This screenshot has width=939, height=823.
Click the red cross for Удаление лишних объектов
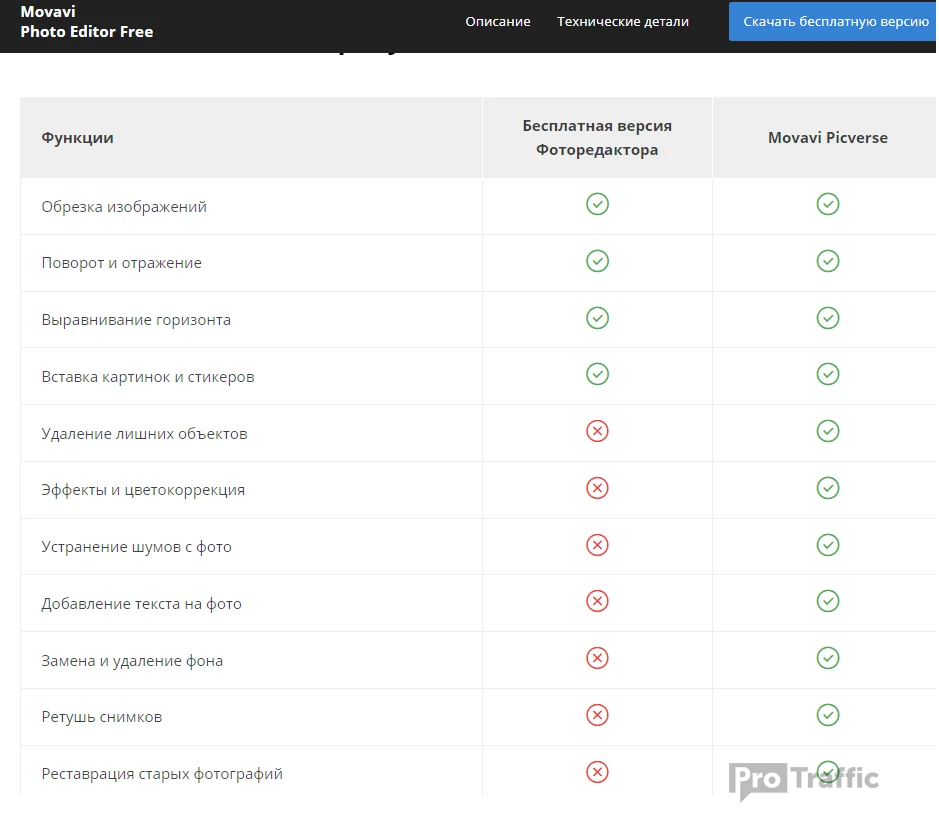(597, 431)
